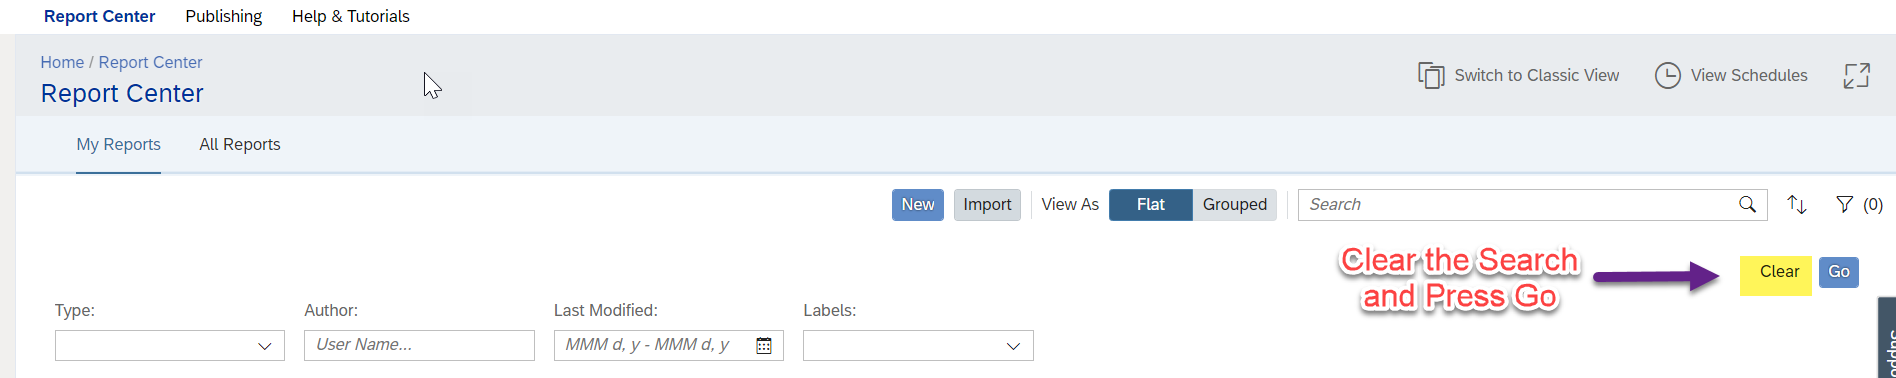Click the Import button
1896x378 pixels.
tap(987, 204)
